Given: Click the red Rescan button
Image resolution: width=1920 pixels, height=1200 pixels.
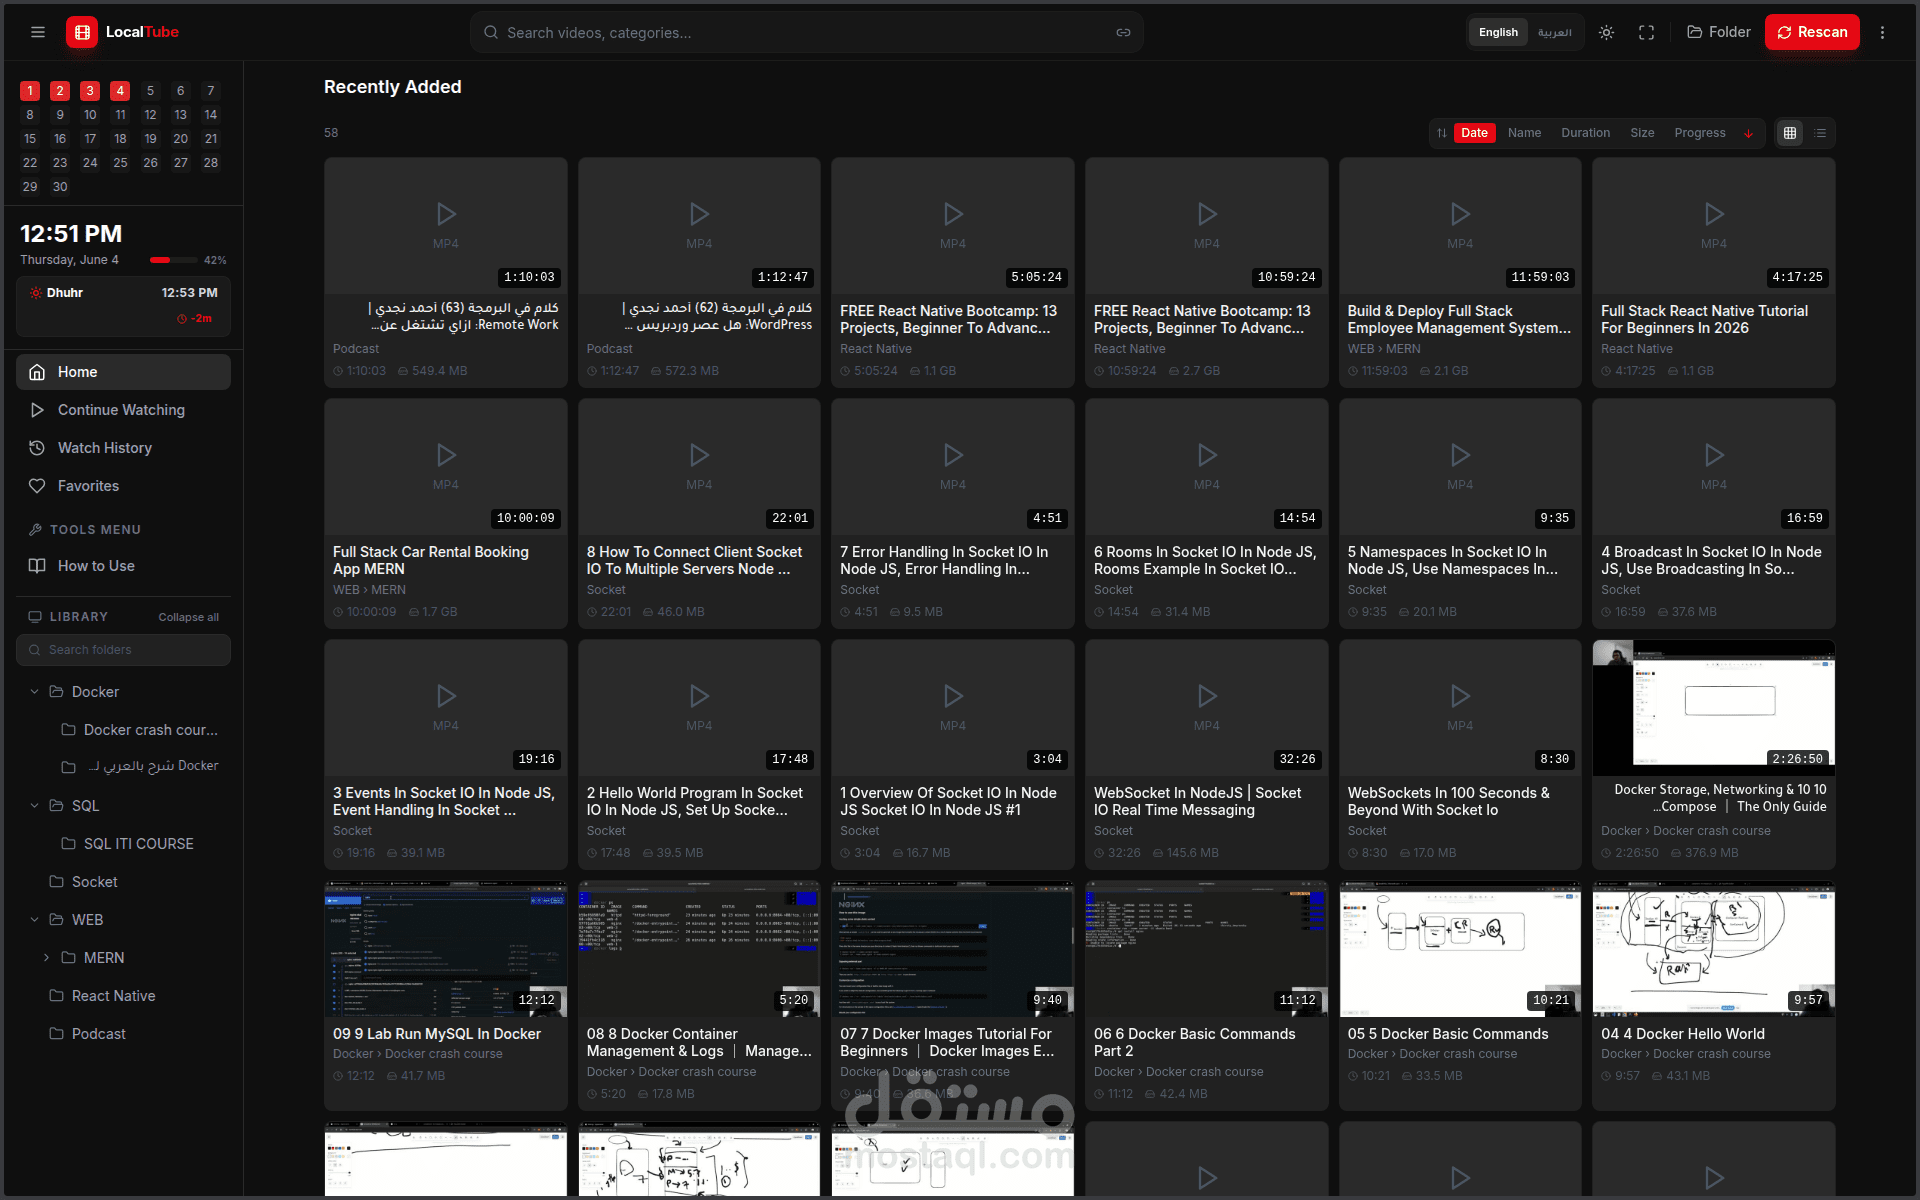Looking at the screenshot, I should (x=1812, y=32).
